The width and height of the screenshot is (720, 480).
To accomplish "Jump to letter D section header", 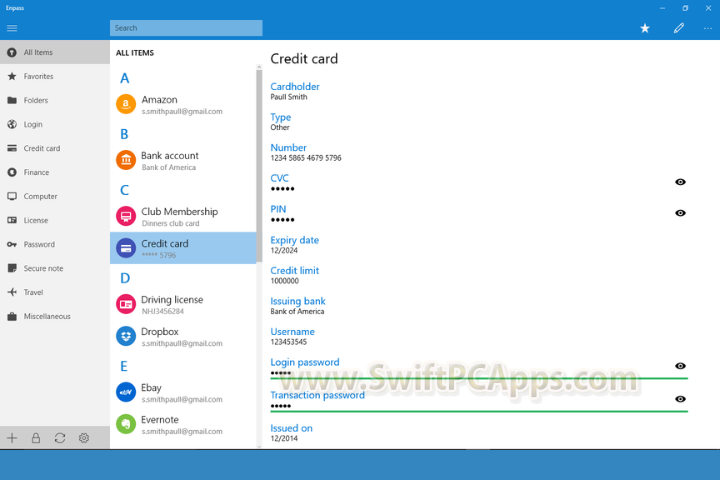I will (125, 278).
